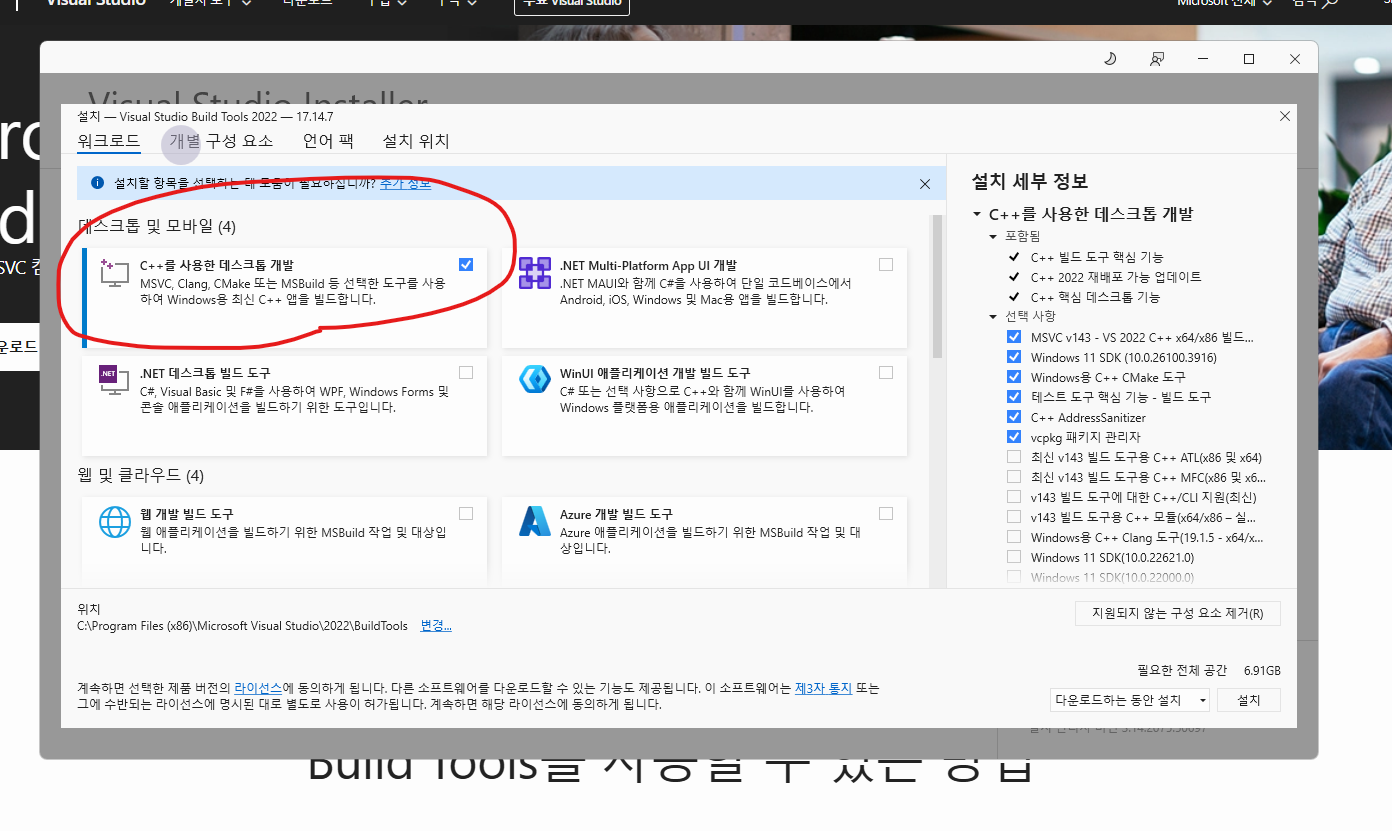
Task: Check the .NET 데스크톱 빌드 도구 workload
Action: 466,373
